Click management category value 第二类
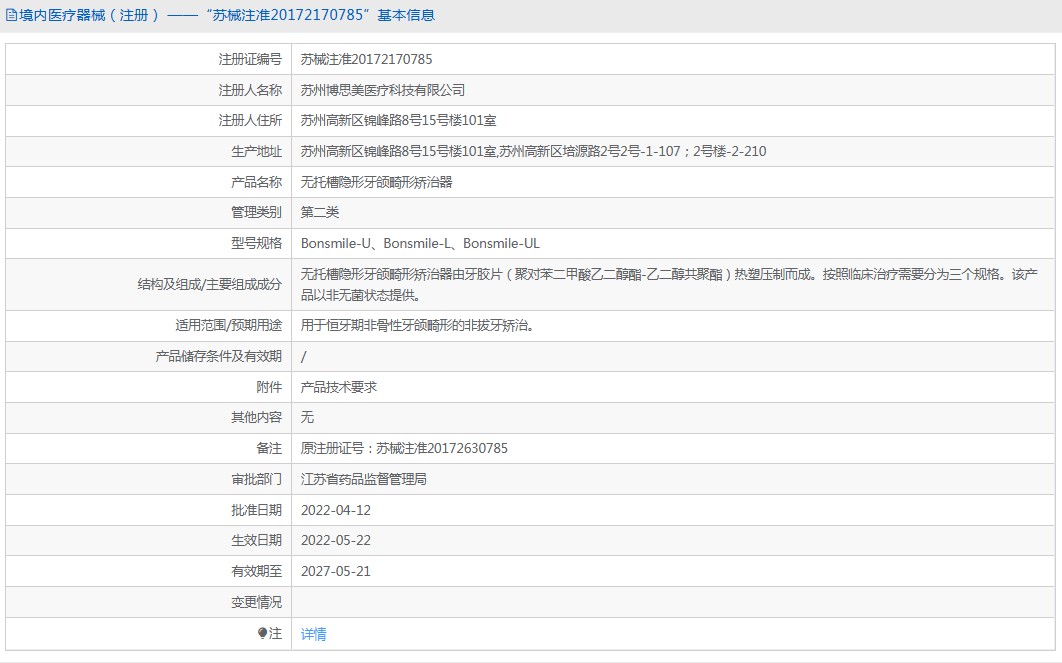1062x663 pixels. point(320,212)
